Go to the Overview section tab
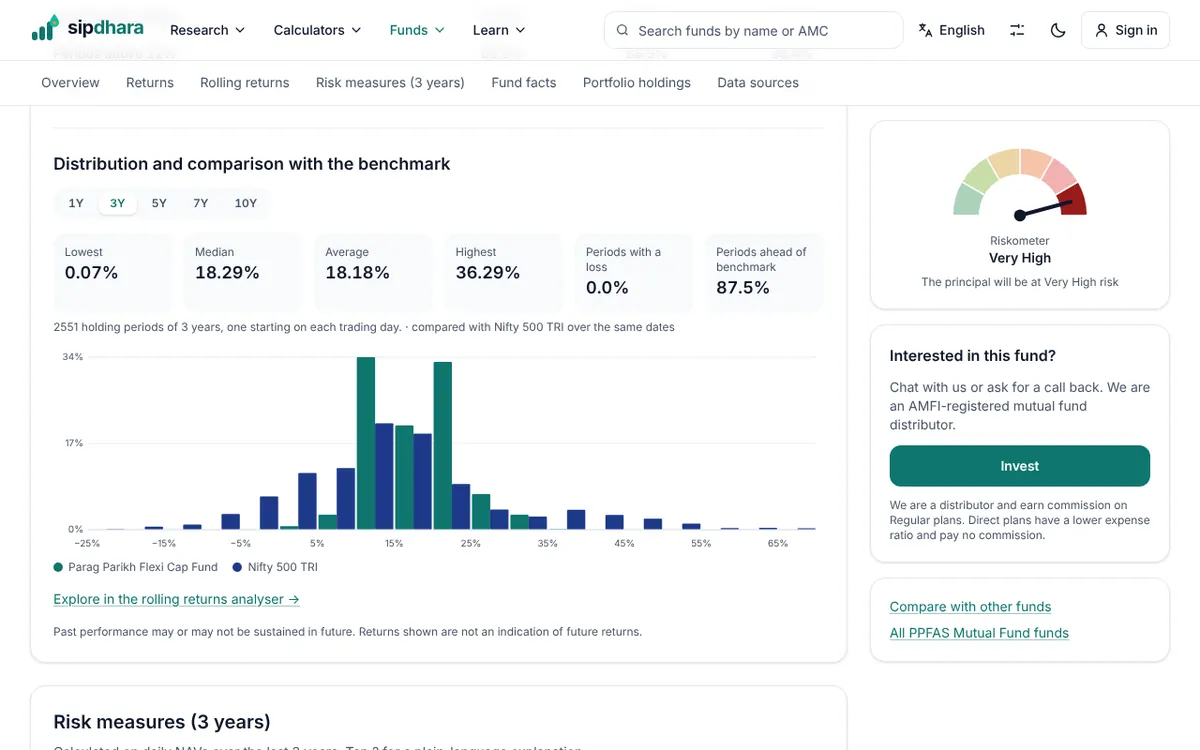This screenshot has width=1200, height=750. pos(70,83)
